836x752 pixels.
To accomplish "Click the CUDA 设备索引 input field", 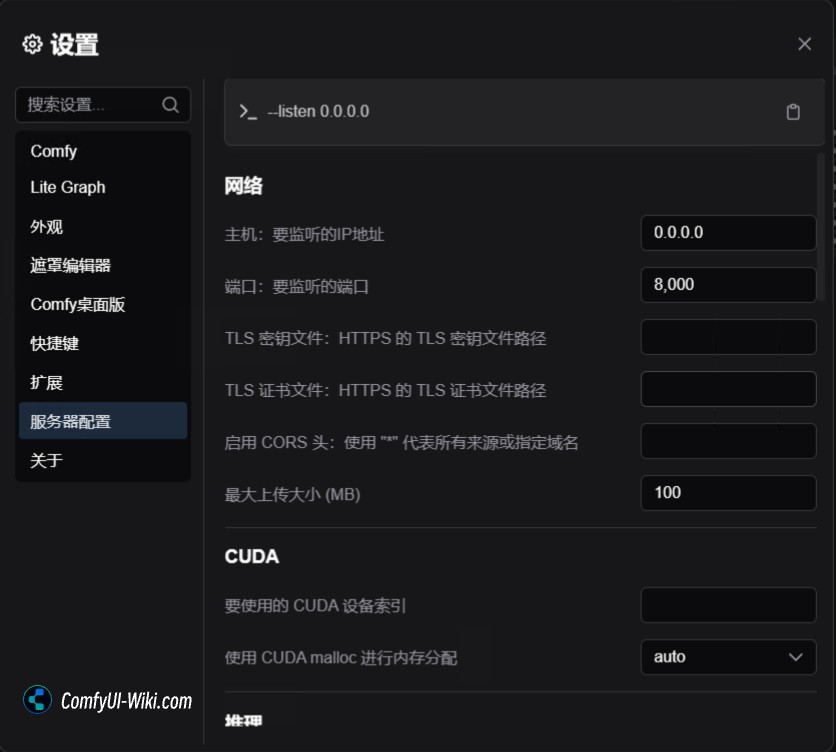I will 728,605.
